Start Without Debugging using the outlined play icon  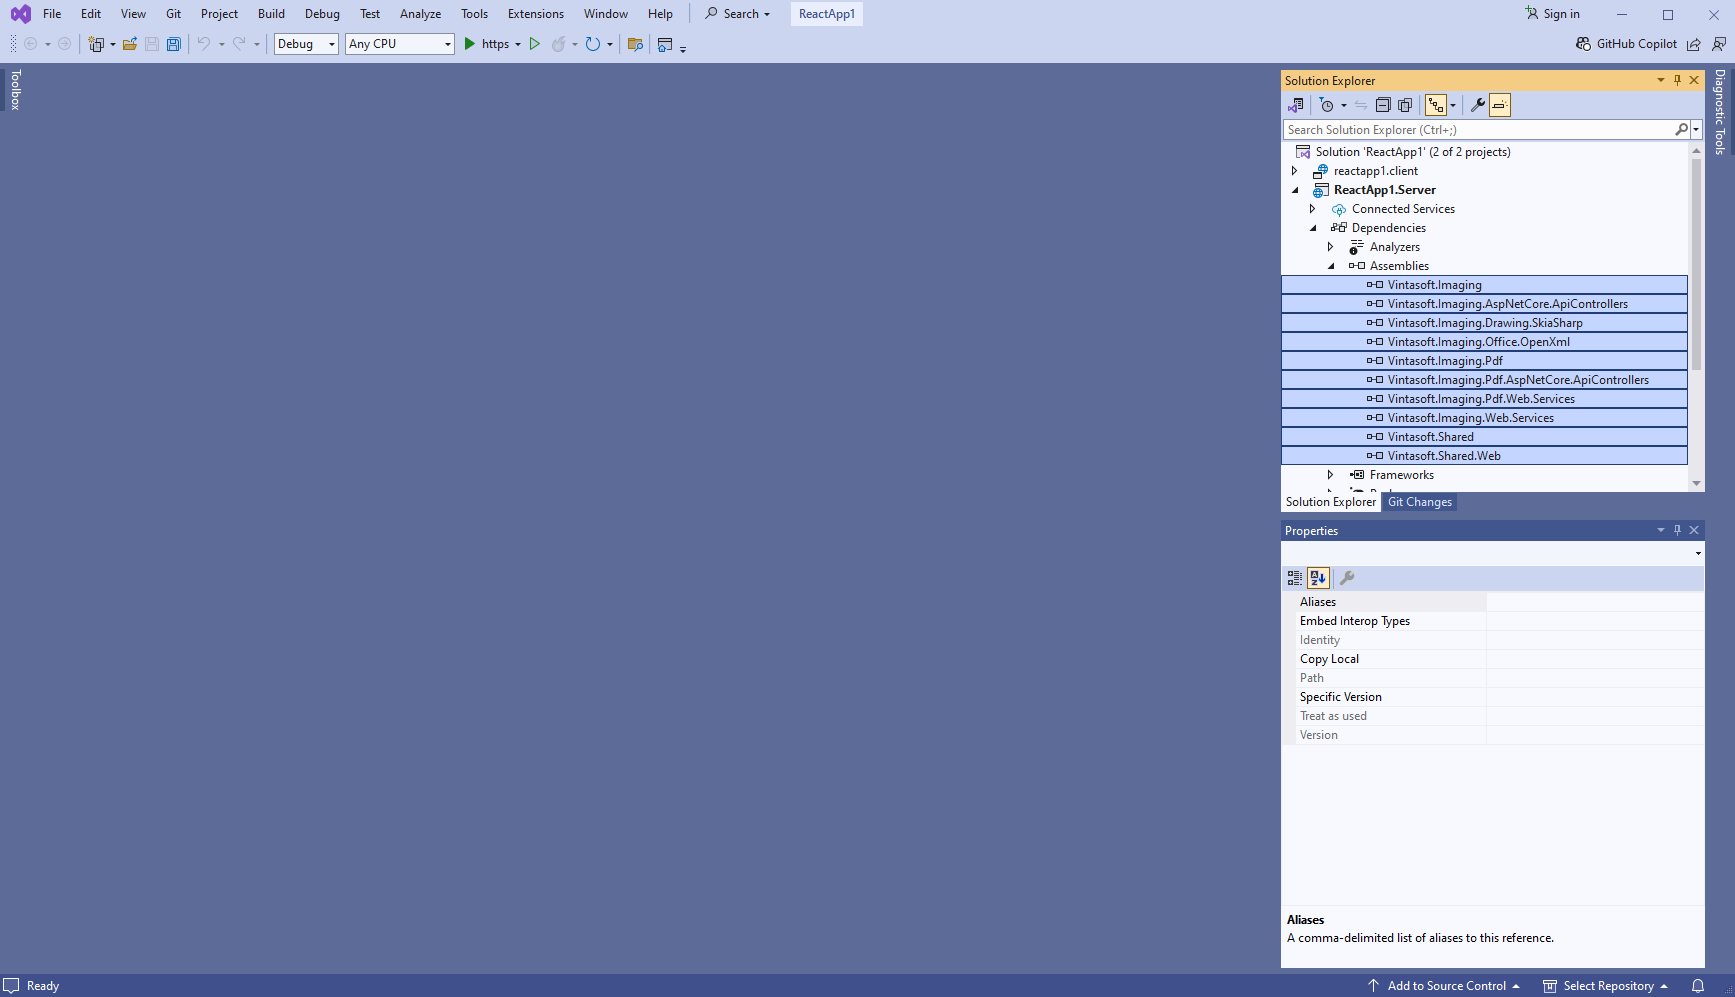point(535,44)
